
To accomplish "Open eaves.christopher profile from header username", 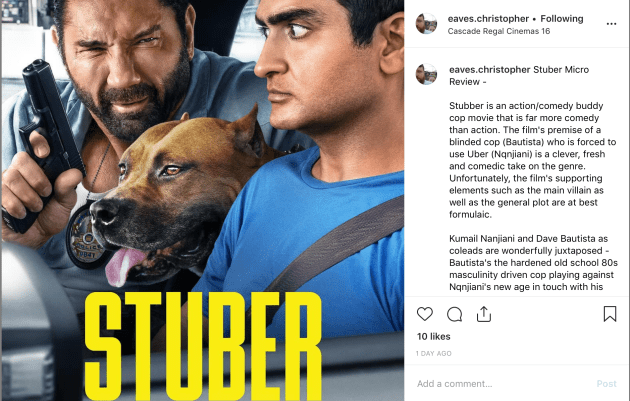I will [488, 18].
